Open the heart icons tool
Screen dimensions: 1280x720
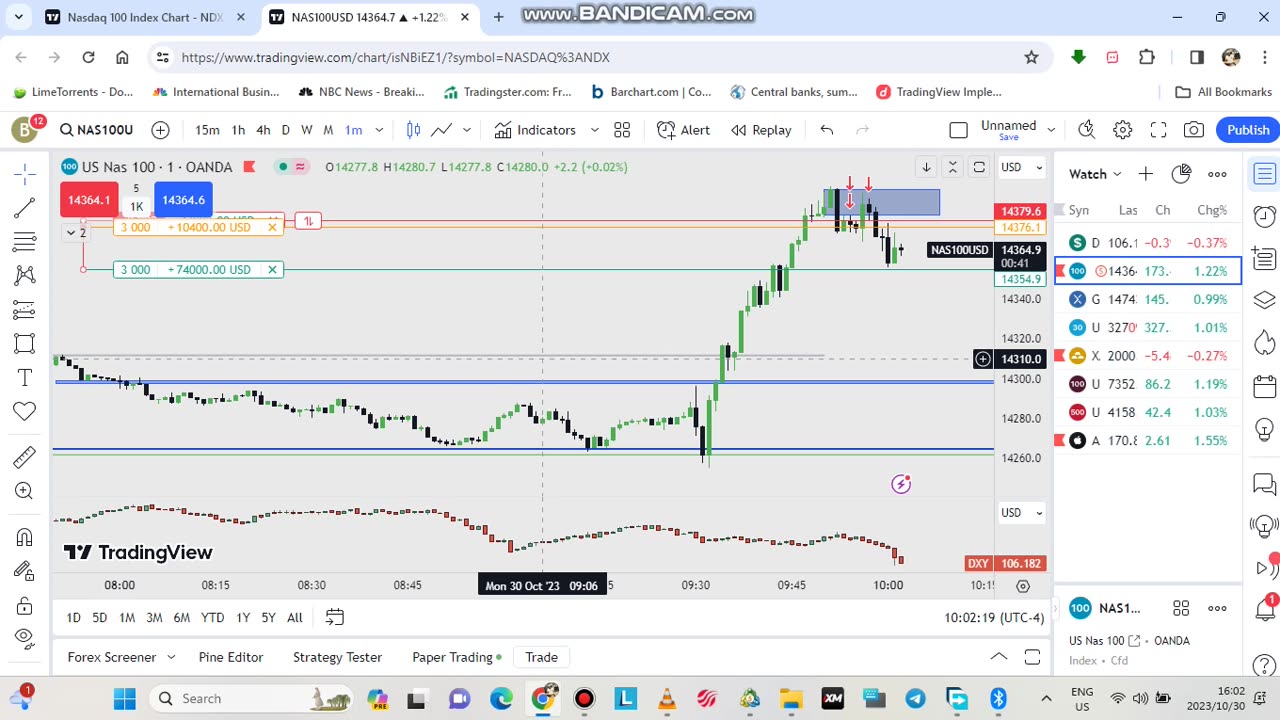point(25,411)
